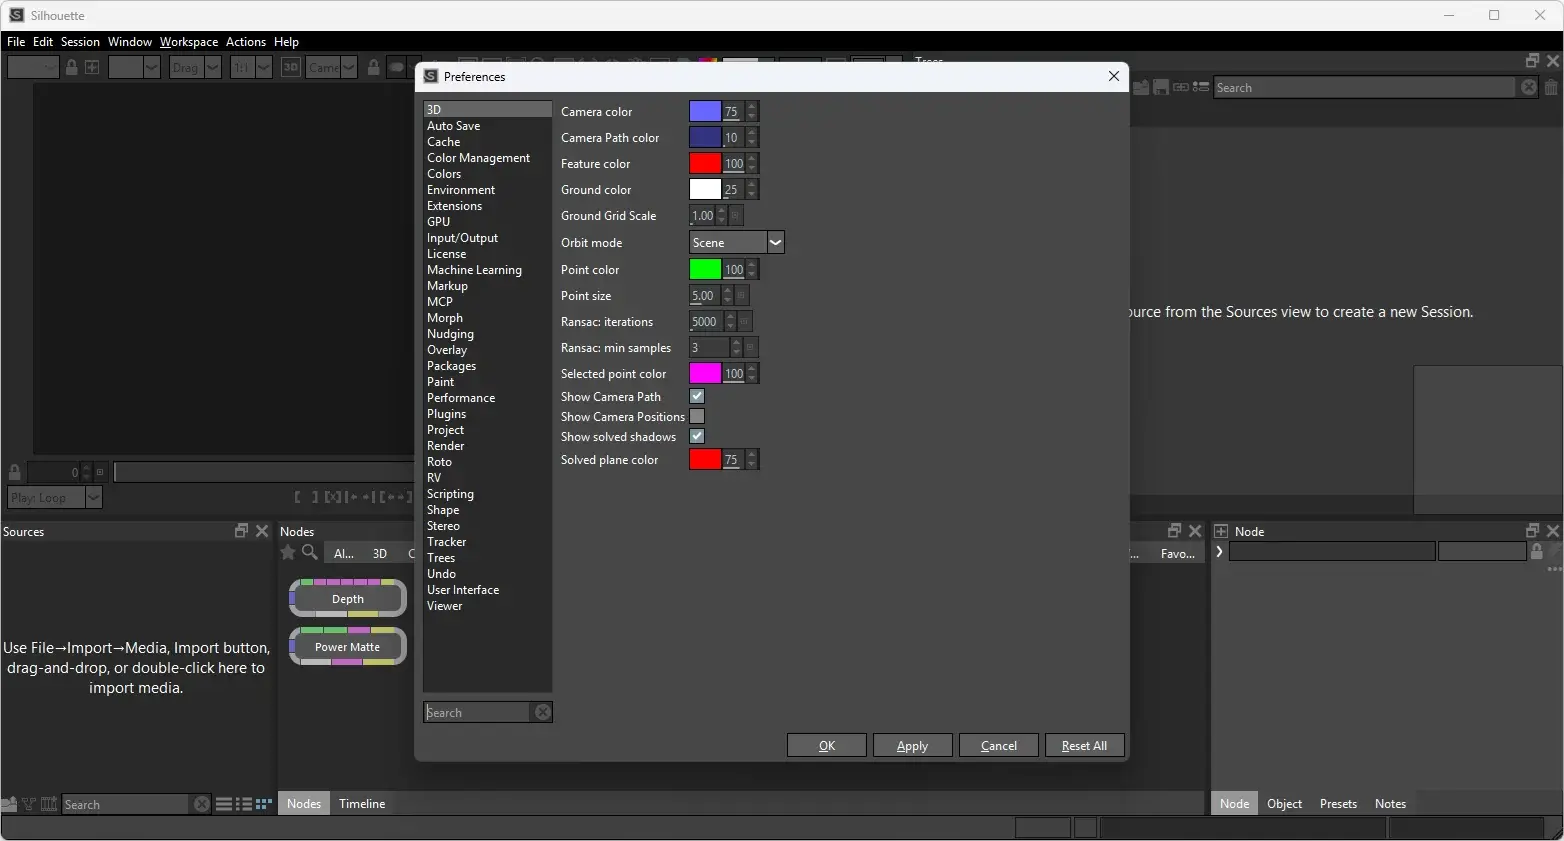
Task: Switch Sources panel to thumbnail grid view
Action: tap(264, 804)
